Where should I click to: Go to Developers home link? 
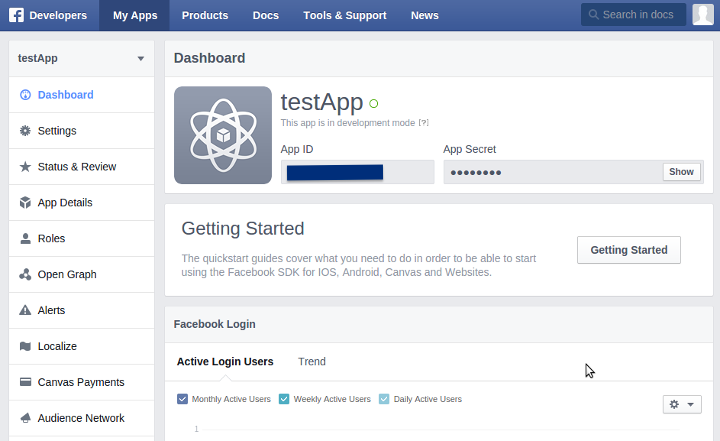(x=58, y=15)
